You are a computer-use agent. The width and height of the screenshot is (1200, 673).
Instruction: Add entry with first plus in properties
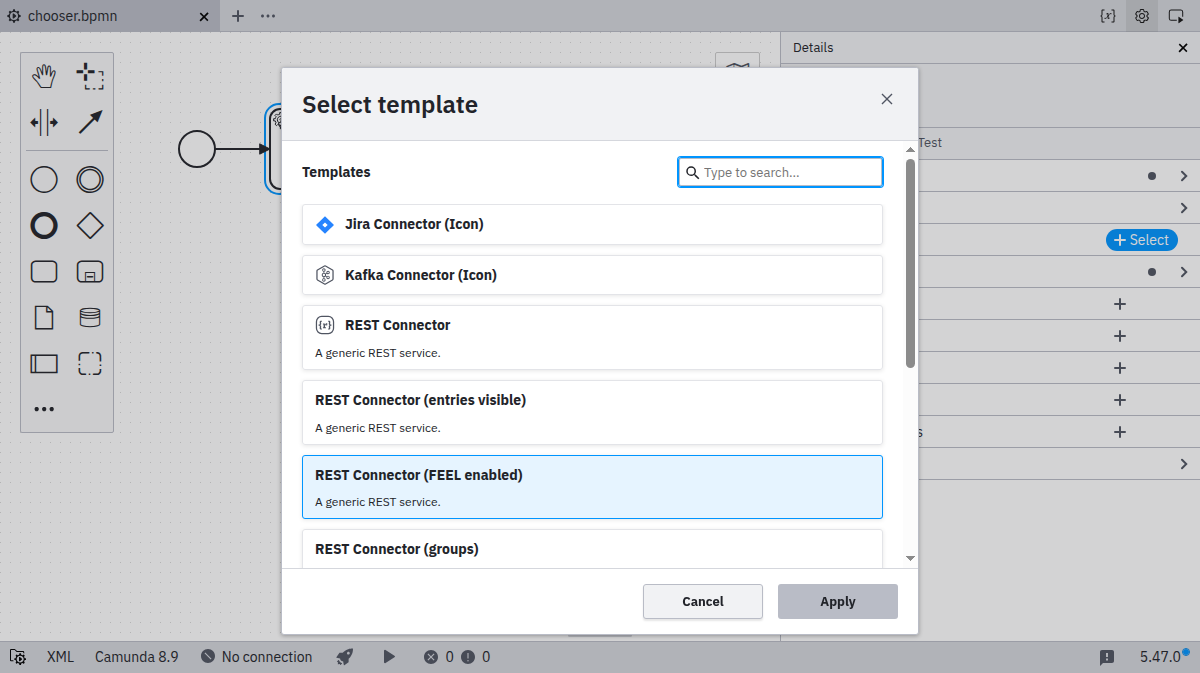[x=1120, y=304]
